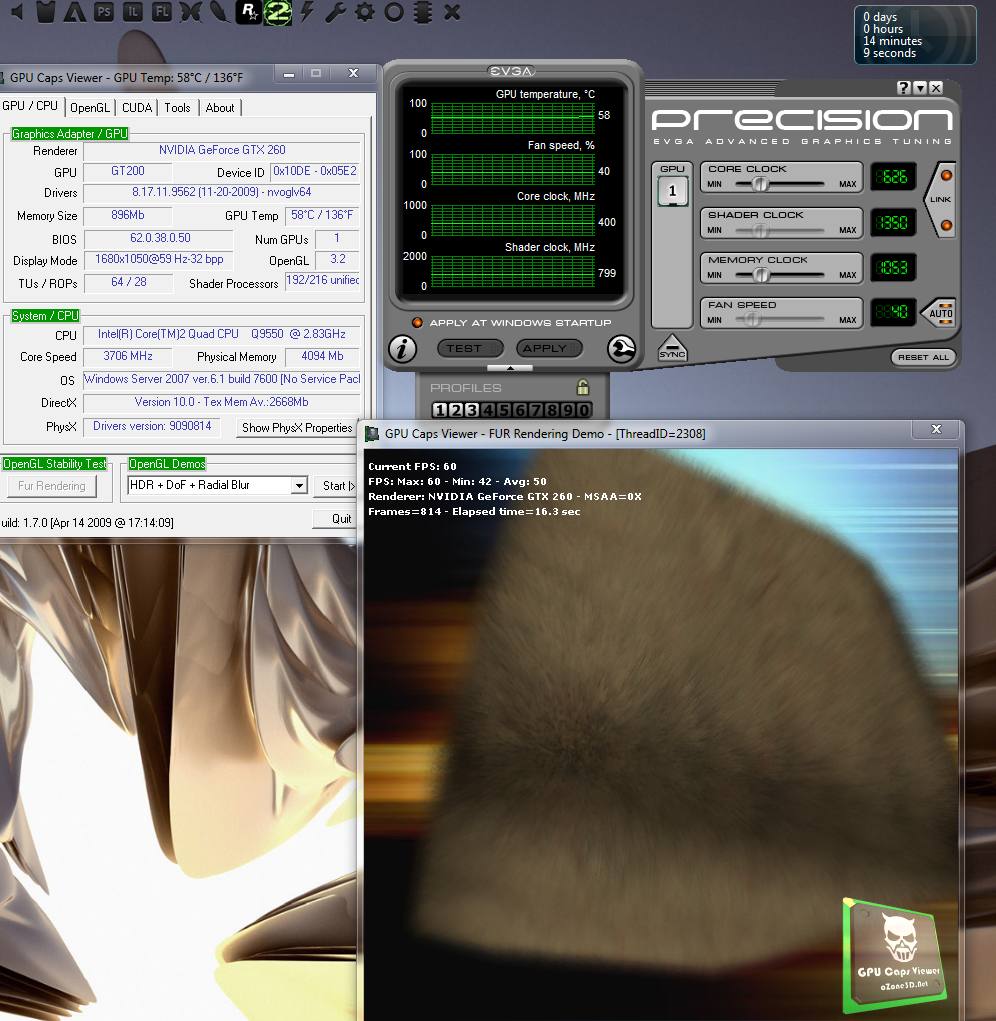996x1021 pixels.
Task: Click the SYNC button in Precision
Action: (x=672, y=348)
